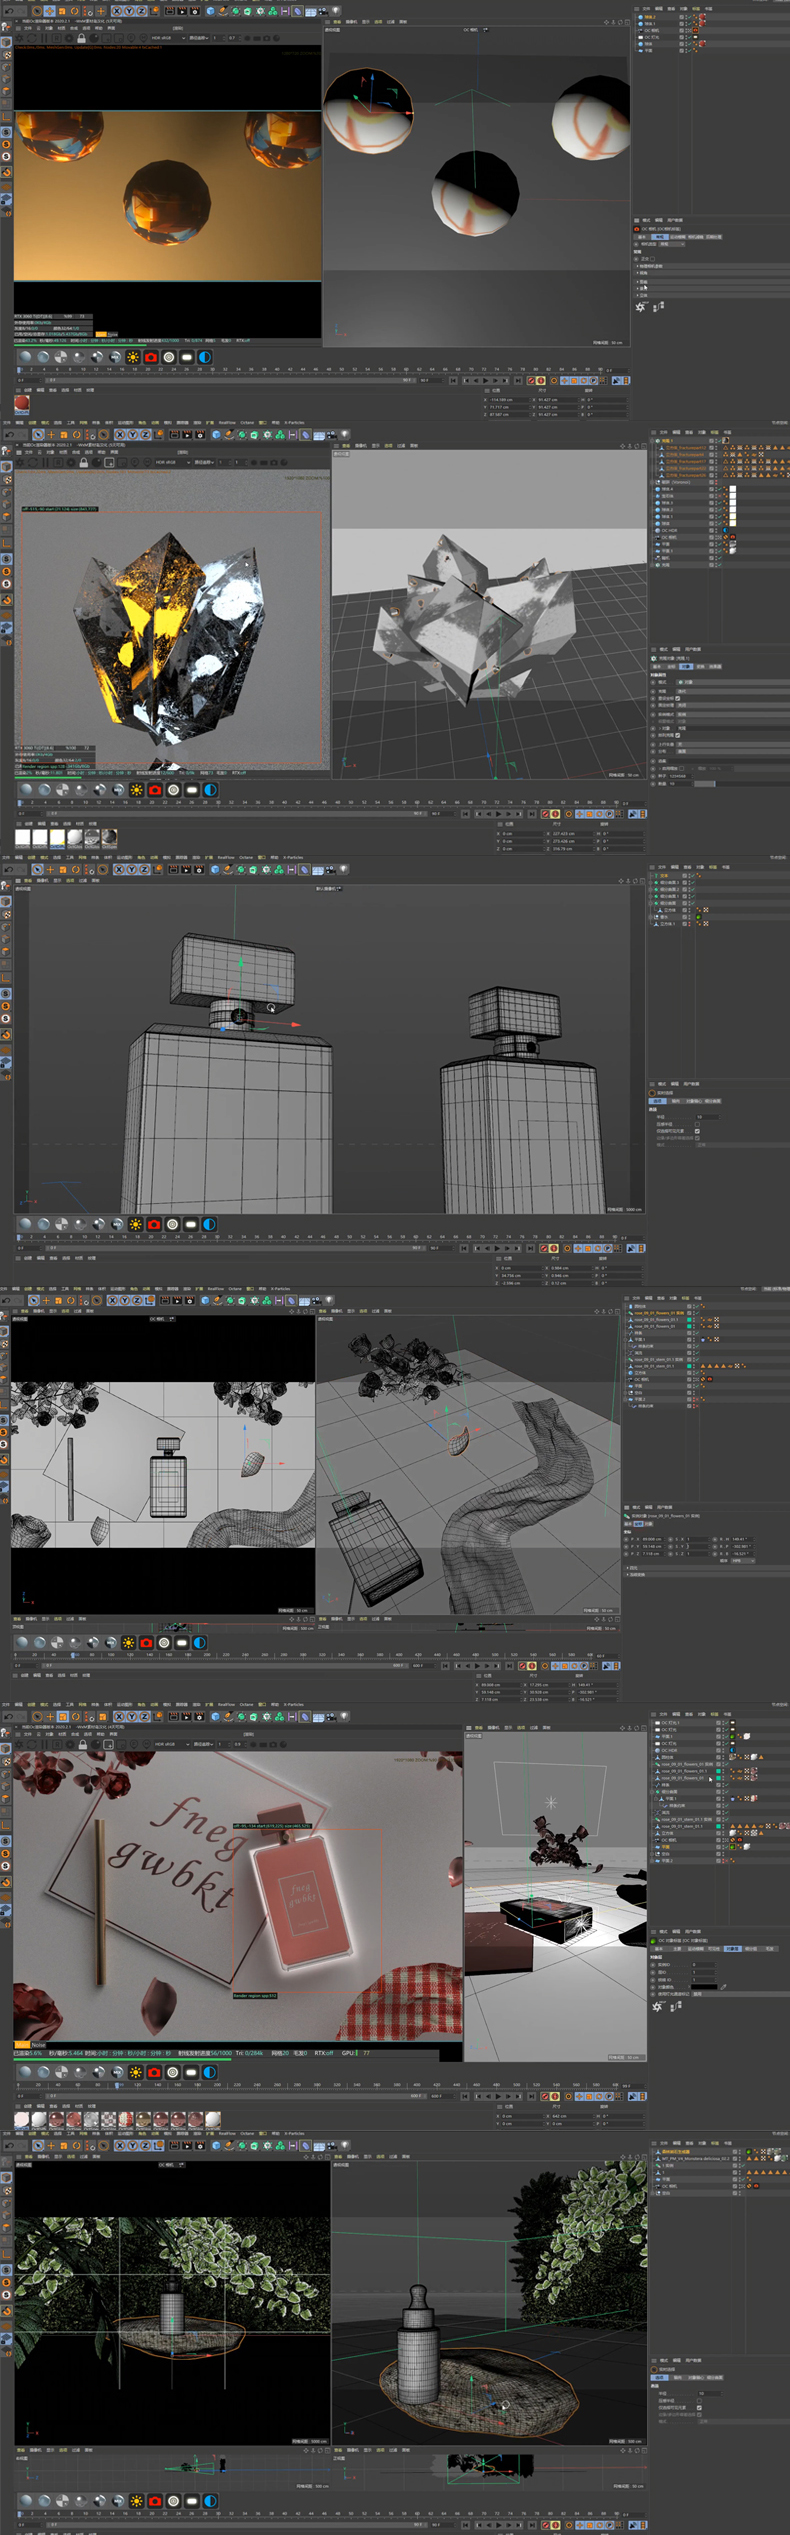This screenshot has height=2535, width=790.
Task: Toggle Z axis lock in crystal window
Action: click(x=144, y=435)
